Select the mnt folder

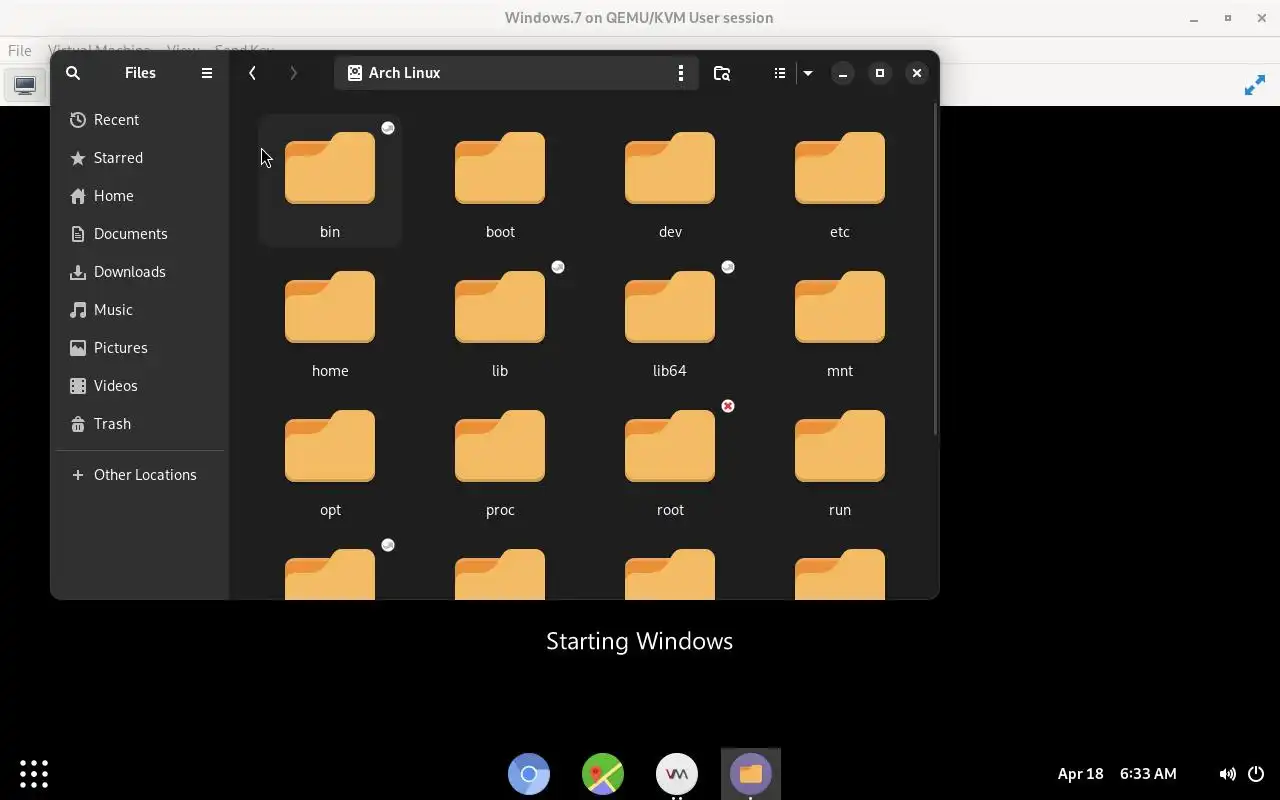pos(840,319)
